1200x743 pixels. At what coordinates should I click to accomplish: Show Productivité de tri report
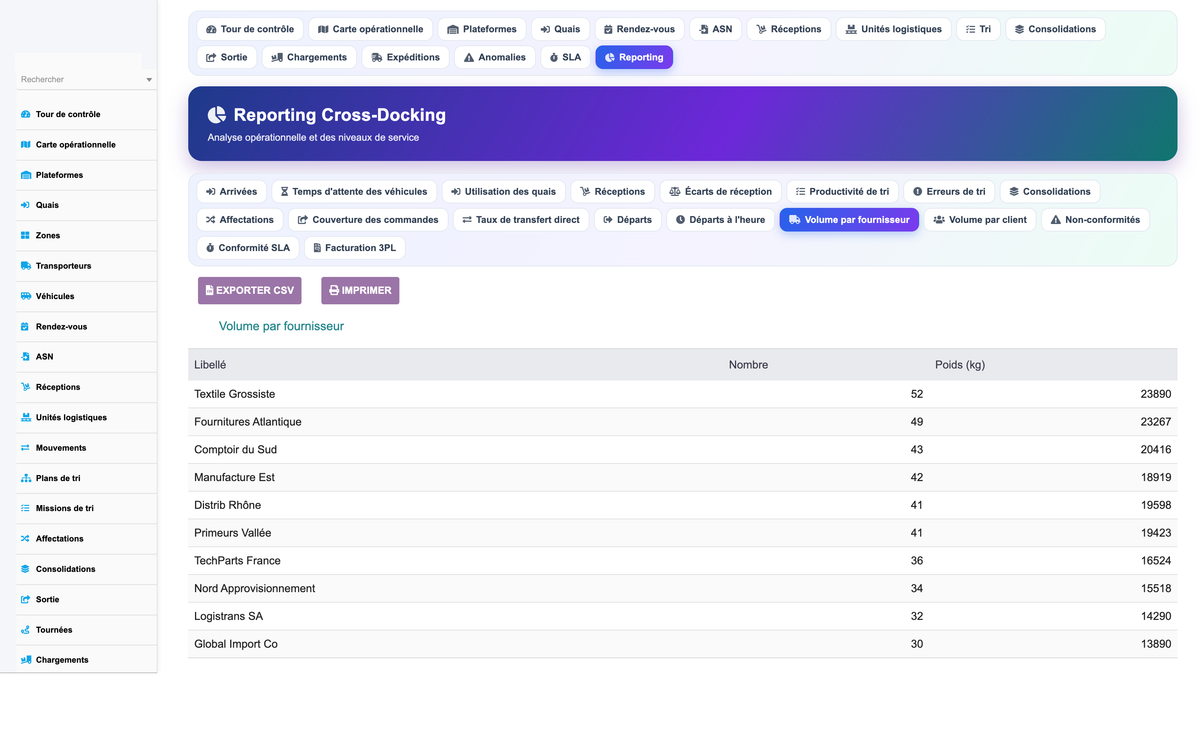click(x=843, y=191)
